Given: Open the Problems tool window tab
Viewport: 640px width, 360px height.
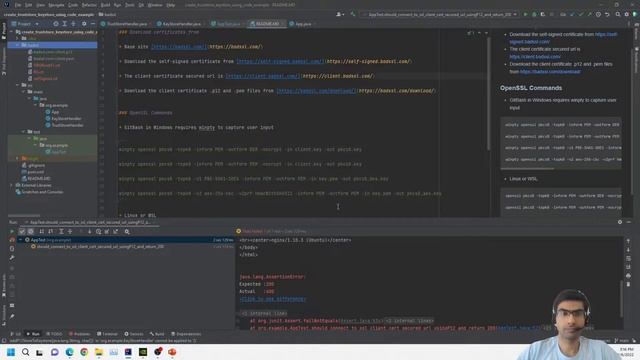Looking at the screenshot, I should (x=79, y=334).
